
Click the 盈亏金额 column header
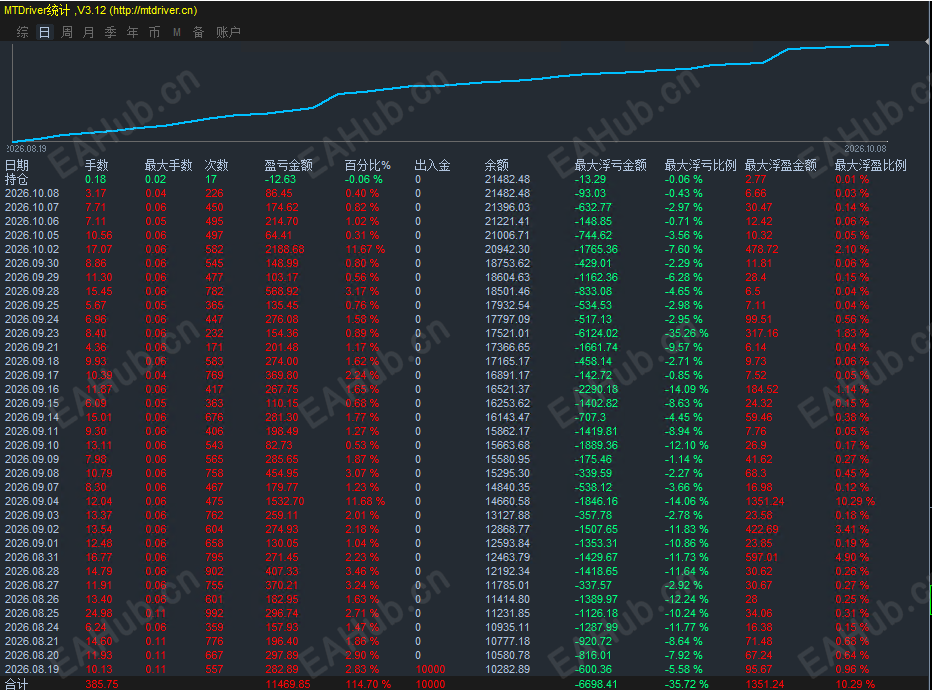(x=288, y=165)
